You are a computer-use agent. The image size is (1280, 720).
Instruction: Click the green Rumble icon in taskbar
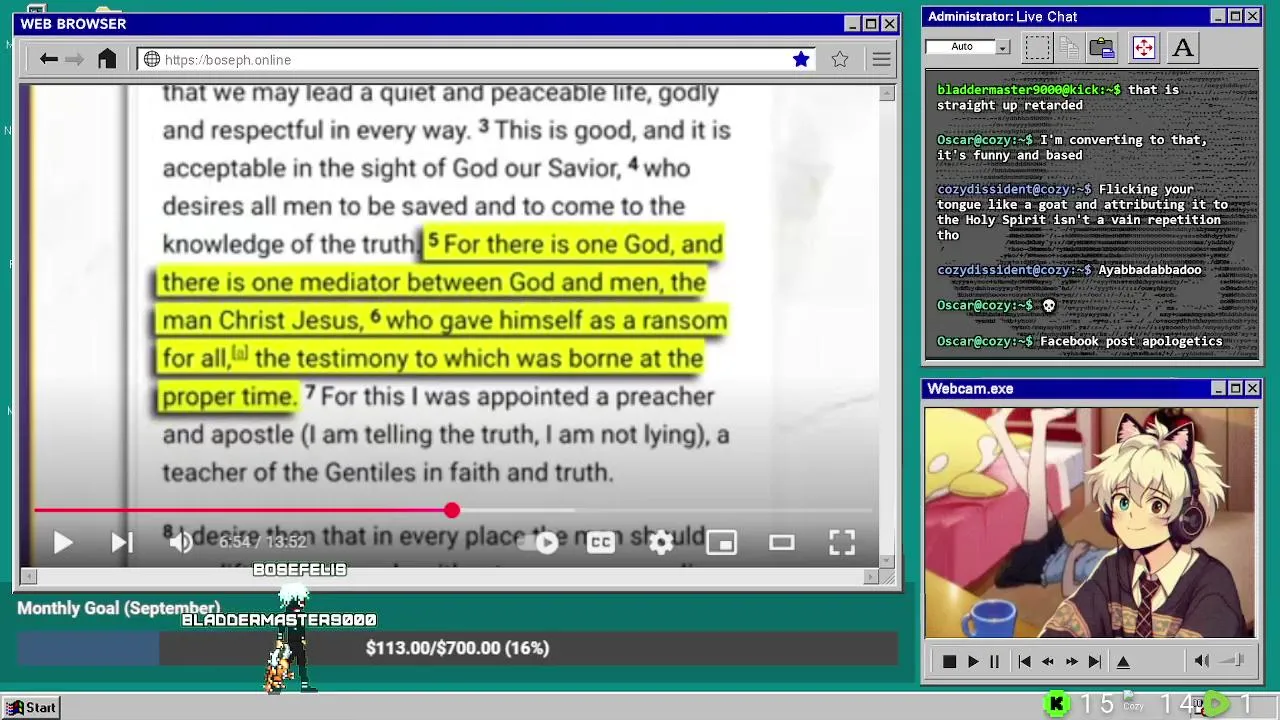click(1216, 704)
